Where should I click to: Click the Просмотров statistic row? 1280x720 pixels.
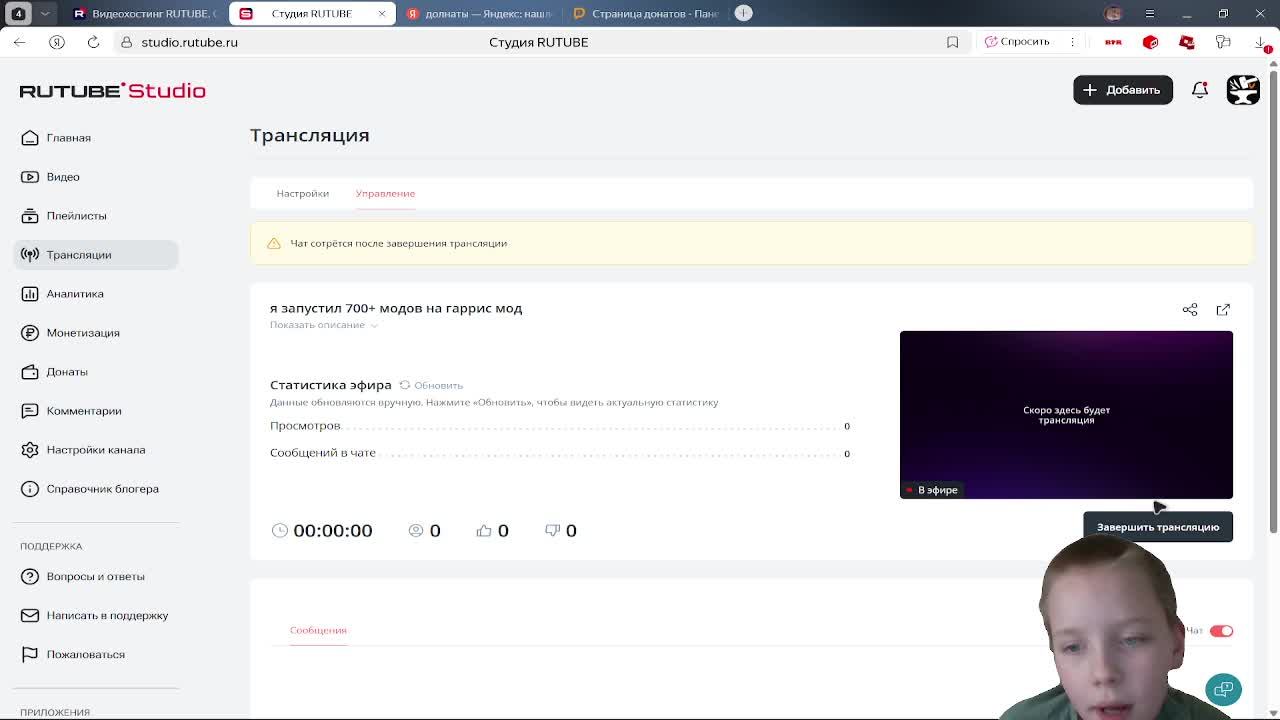tap(560, 426)
